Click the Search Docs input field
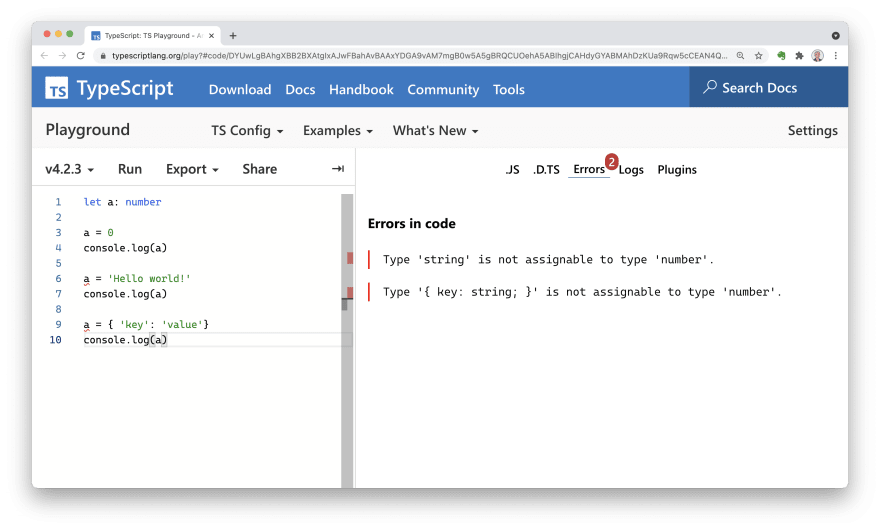880x530 pixels. [x=768, y=87]
